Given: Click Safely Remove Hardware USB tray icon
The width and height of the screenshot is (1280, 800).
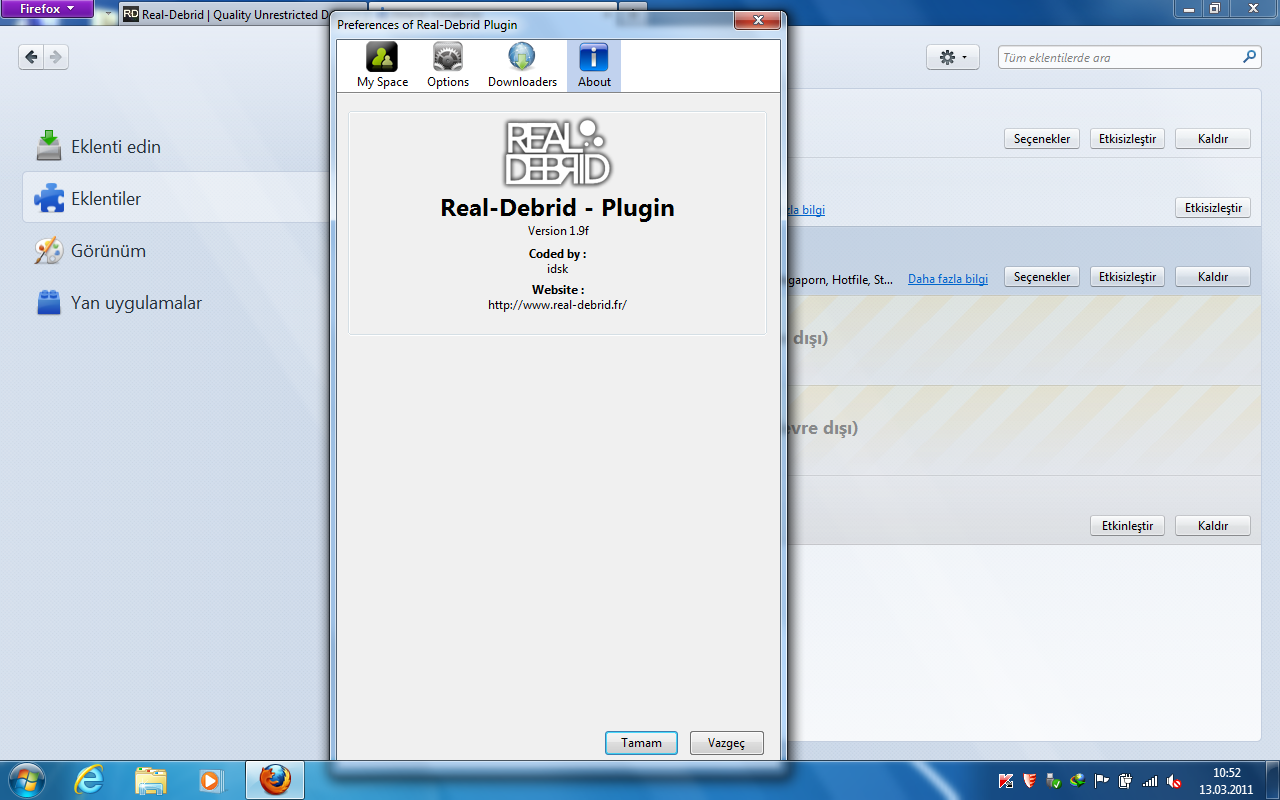Looking at the screenshot, I should (1053, 781).
